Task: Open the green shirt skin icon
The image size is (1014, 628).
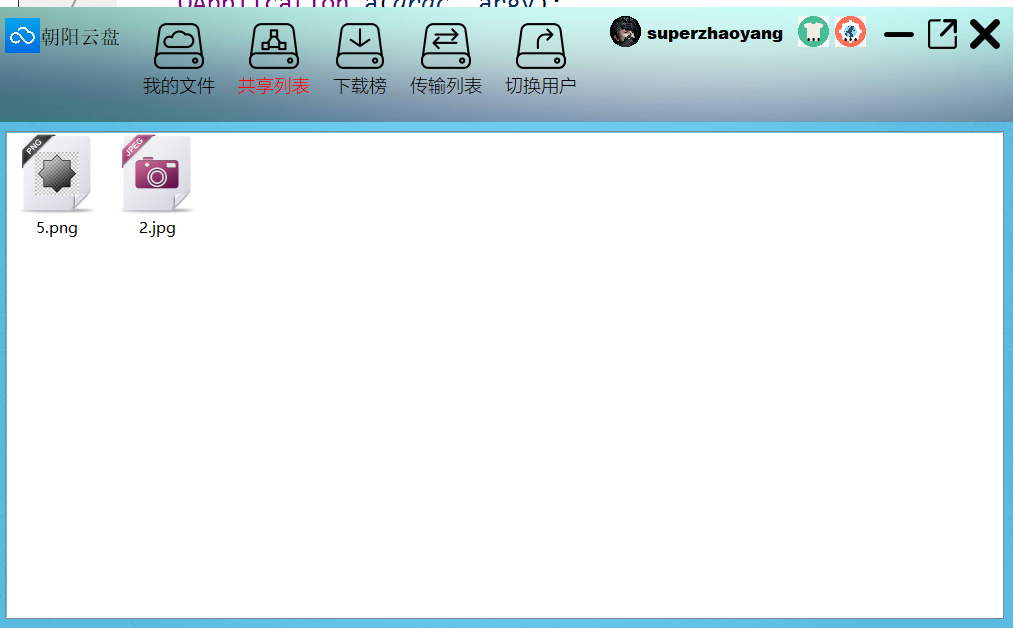Action: (x=813, y=32)
